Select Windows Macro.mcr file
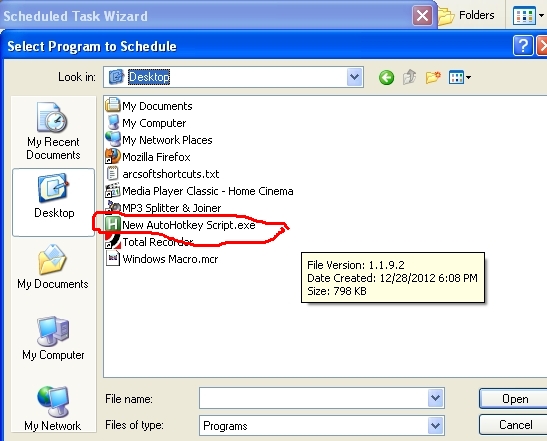Screen dimensions: 547x441 pyautogui.click(x=162, y=259)
